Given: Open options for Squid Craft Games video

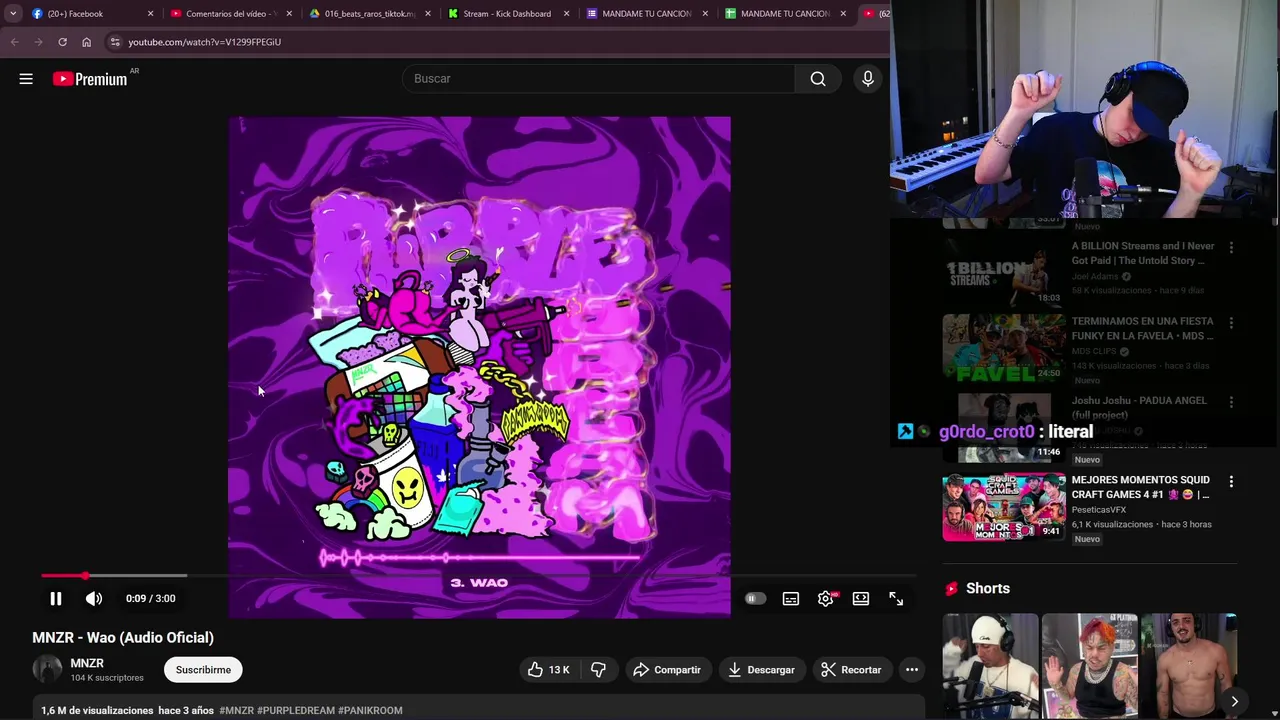Looking at the screenshot, I should pos(1231,481).
